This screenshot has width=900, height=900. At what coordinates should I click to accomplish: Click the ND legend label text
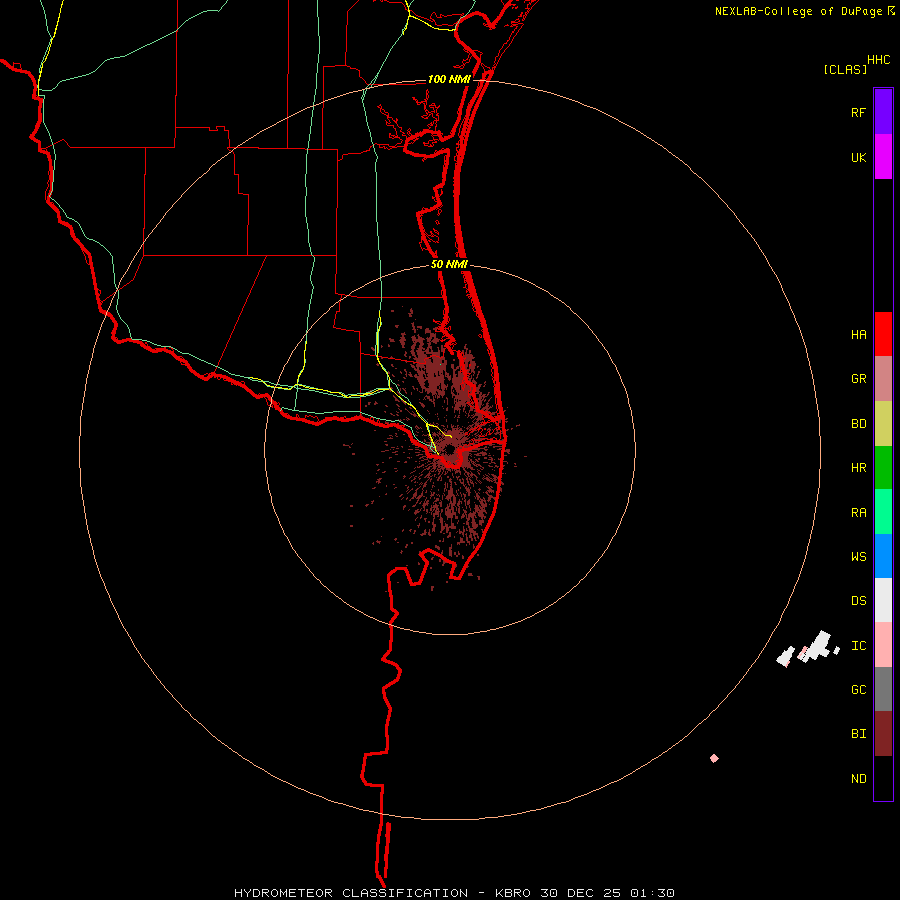(x=858, y=779)
